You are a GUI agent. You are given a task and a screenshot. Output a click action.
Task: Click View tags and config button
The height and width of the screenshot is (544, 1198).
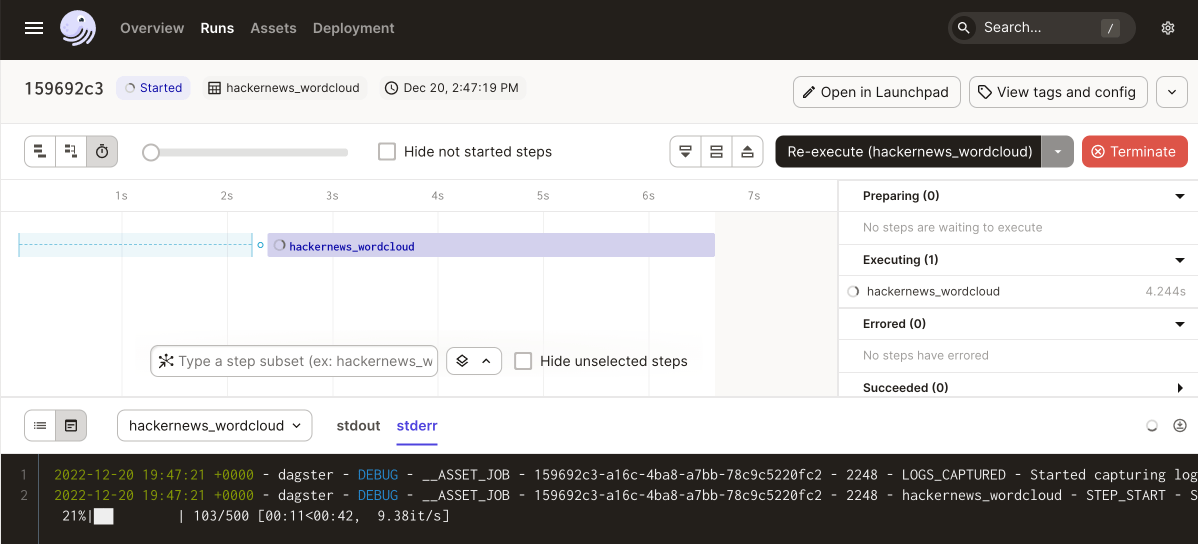1058,92
